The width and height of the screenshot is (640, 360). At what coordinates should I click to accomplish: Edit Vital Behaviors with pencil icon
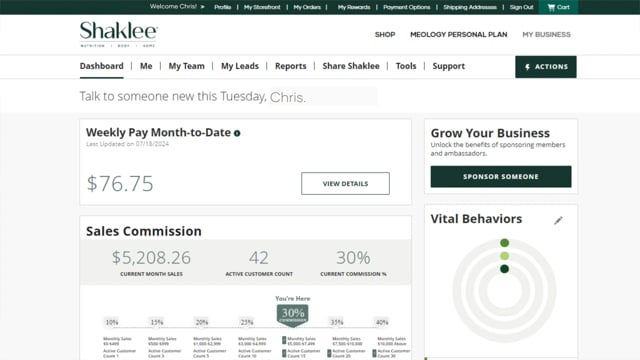tap(558, 220)
